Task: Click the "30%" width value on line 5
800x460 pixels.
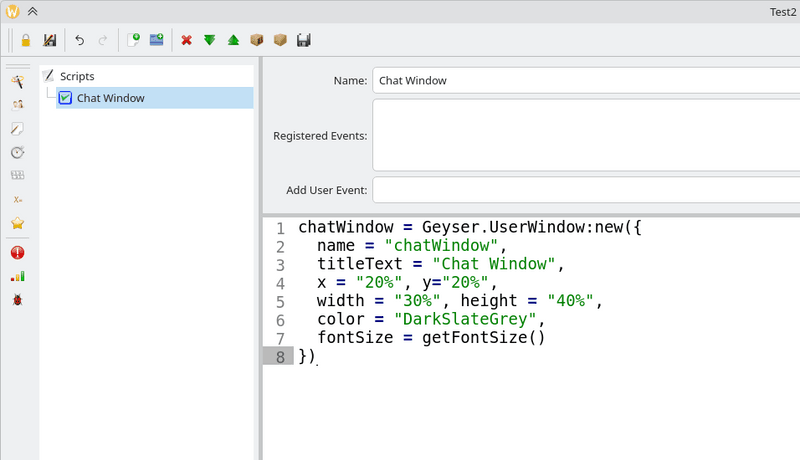Action: [417, 300]
